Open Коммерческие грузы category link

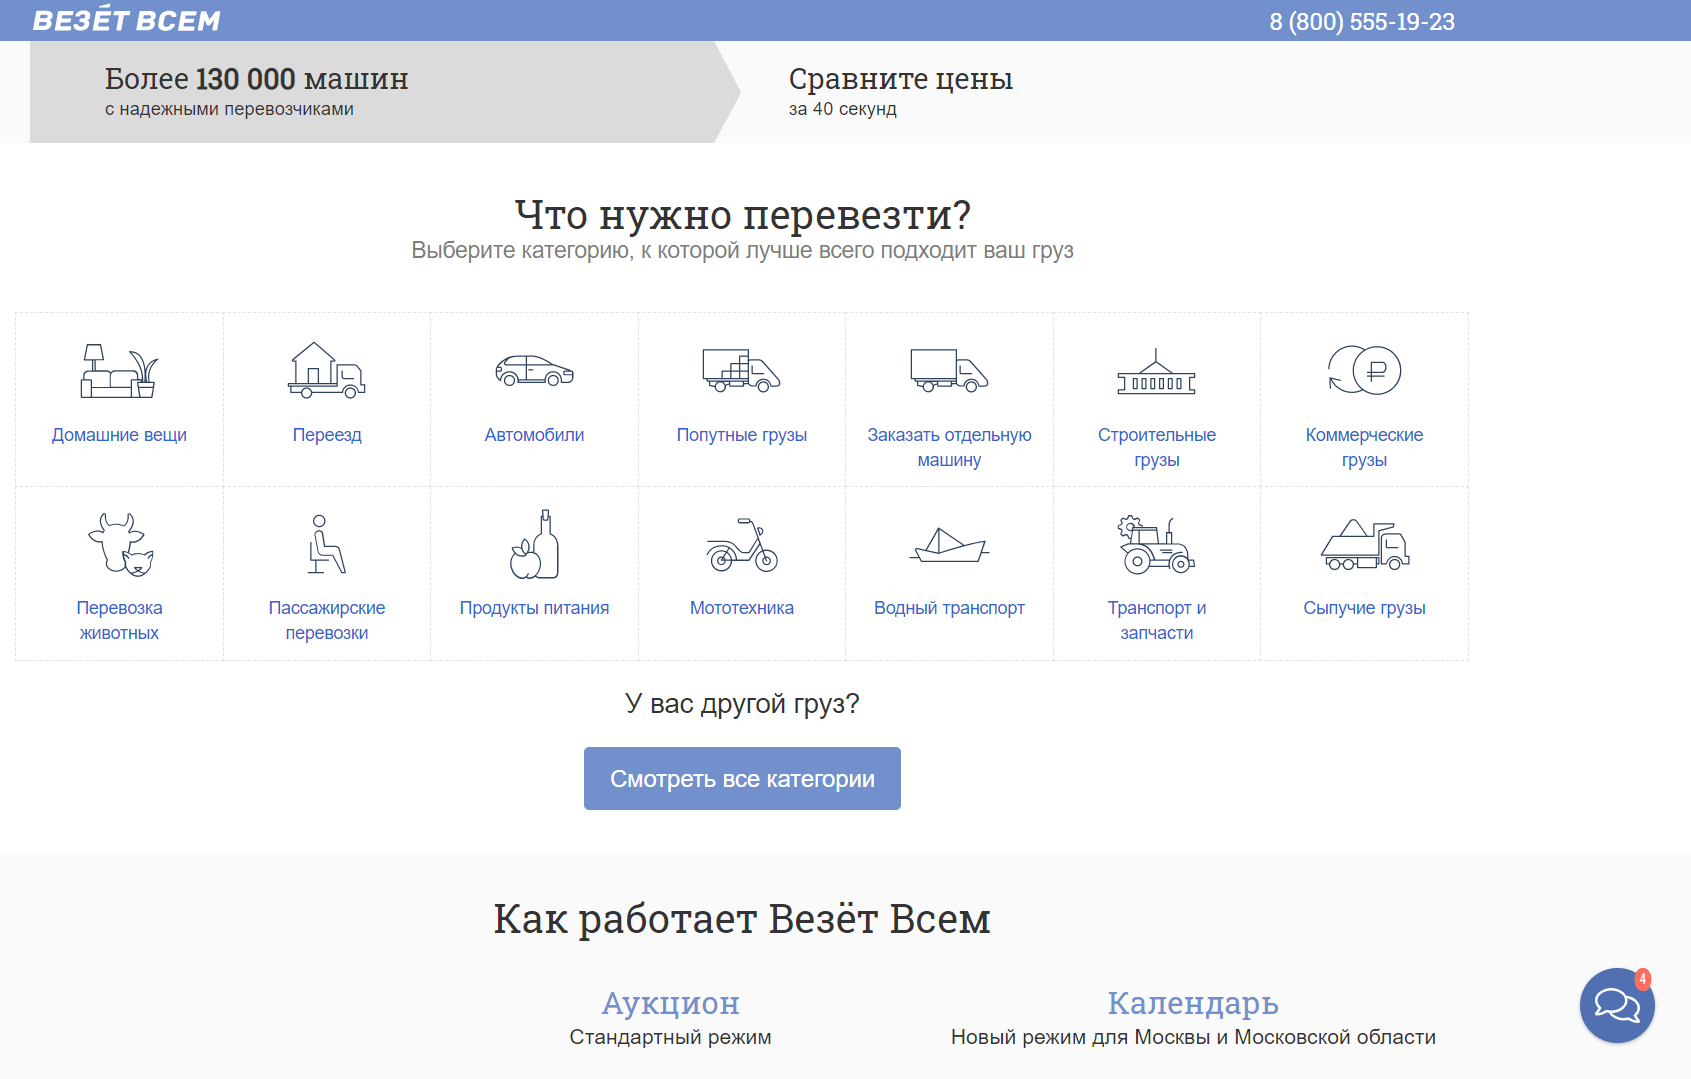pyautogui.click(x=1364, y=447)
